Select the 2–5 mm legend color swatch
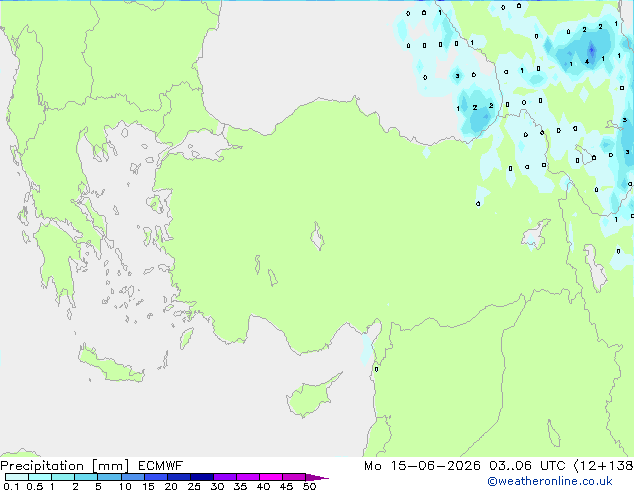This screenshot has height=490, width=634. click(x=86, y=477)
